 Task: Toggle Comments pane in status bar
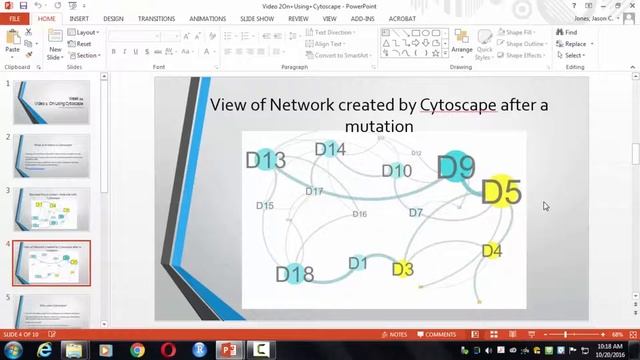(436, 335)
